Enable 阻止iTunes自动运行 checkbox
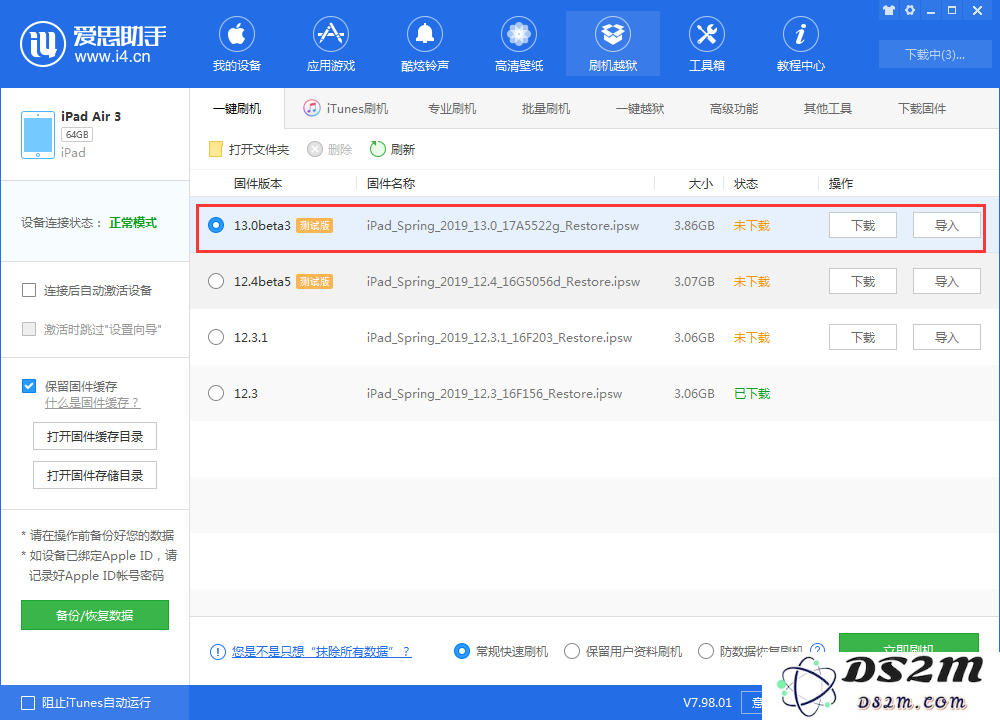Screen dimensions: 1000x720 pos(28,703)
